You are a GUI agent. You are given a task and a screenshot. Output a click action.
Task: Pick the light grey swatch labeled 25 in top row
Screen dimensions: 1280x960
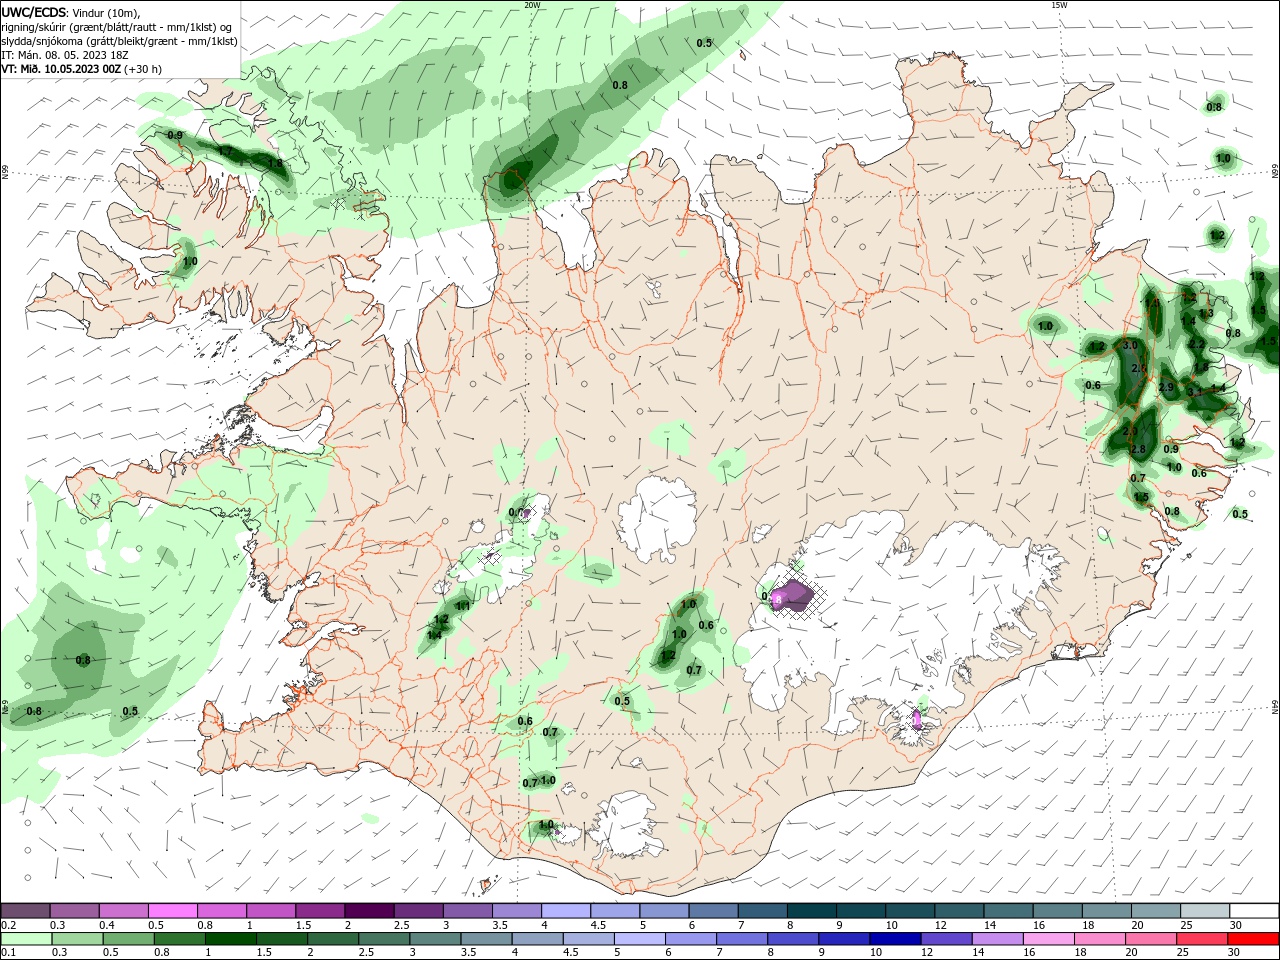pyautogui.click(x=1204, y=910)
